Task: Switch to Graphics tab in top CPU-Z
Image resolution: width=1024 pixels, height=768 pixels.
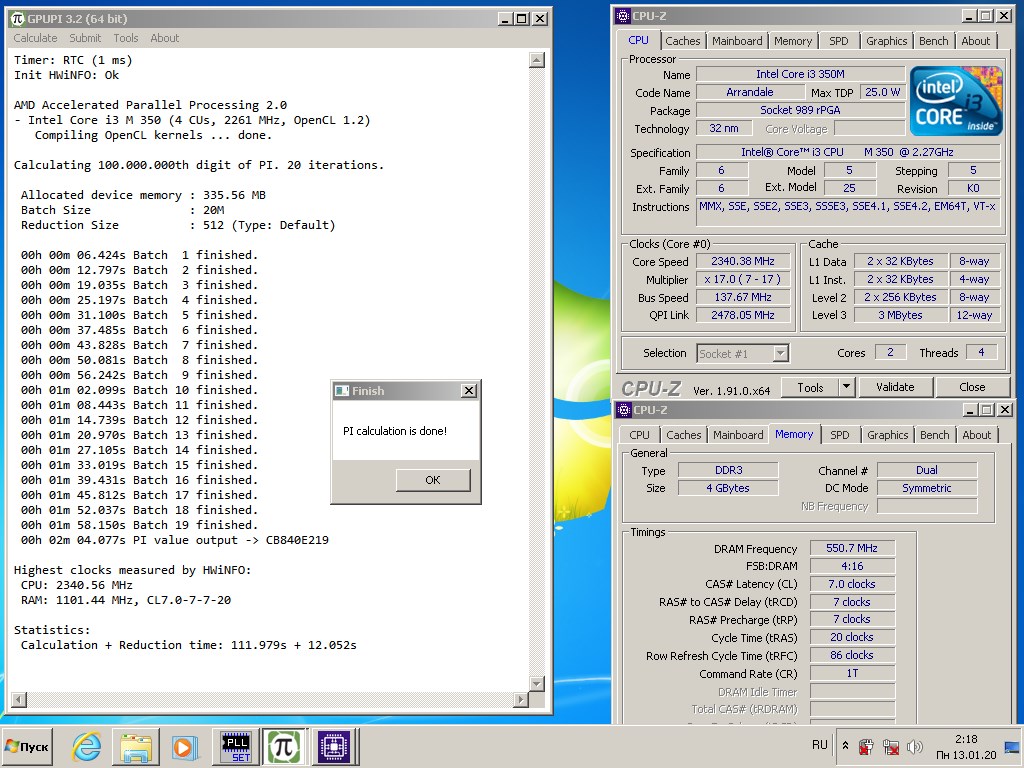Action: tap(886, 40)
